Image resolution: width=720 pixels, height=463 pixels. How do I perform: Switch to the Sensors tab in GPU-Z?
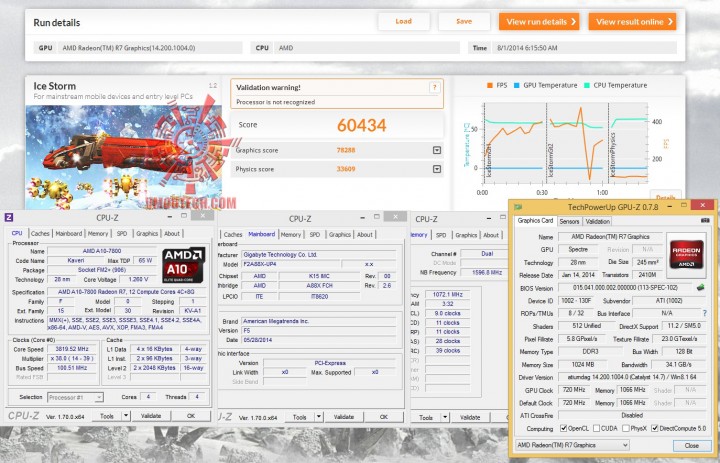click(x=569, y=221)
